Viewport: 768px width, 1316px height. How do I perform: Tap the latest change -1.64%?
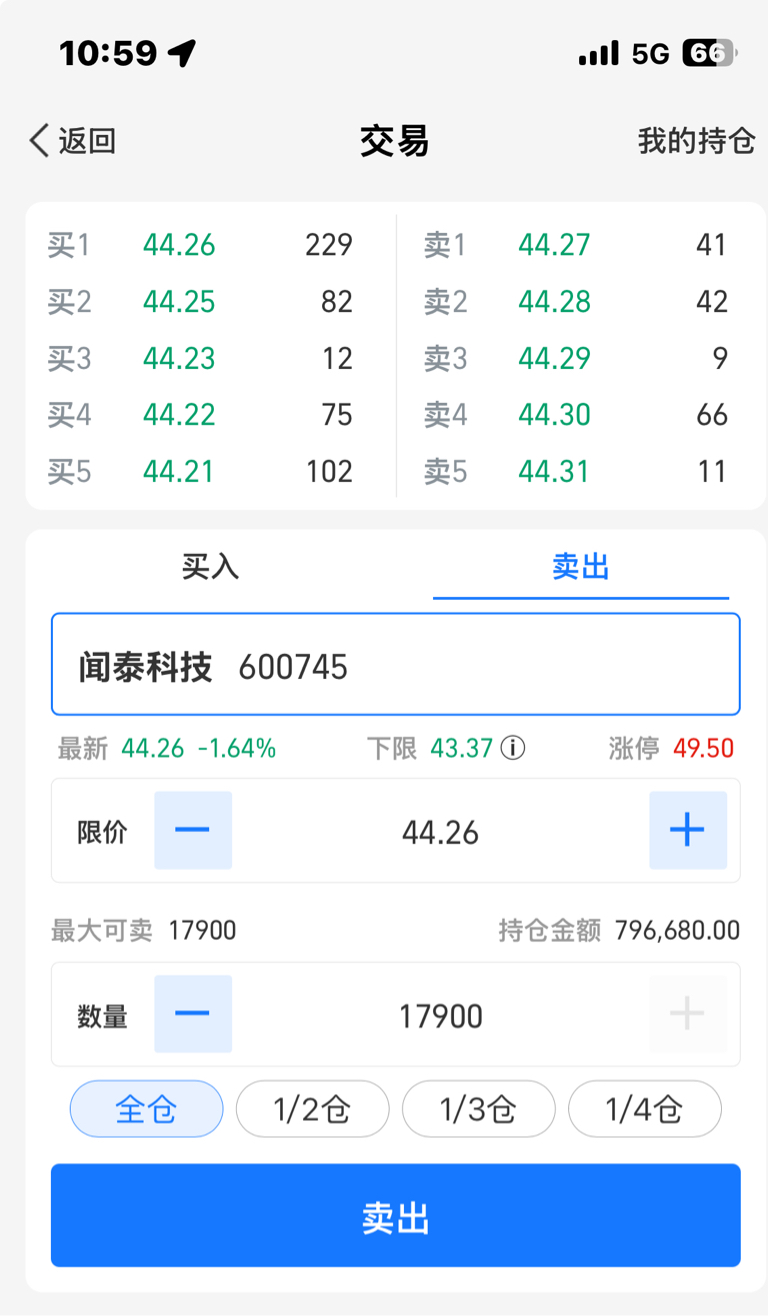(236, 748)
